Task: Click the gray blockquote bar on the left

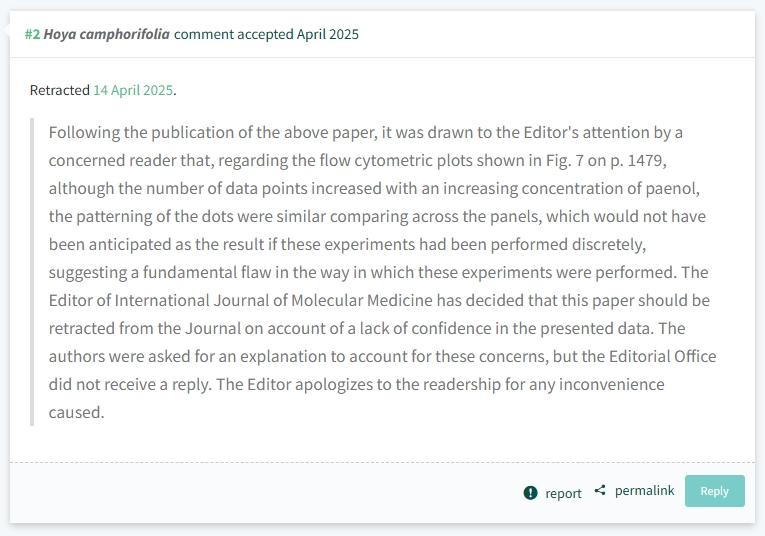Action: (32, 272)
